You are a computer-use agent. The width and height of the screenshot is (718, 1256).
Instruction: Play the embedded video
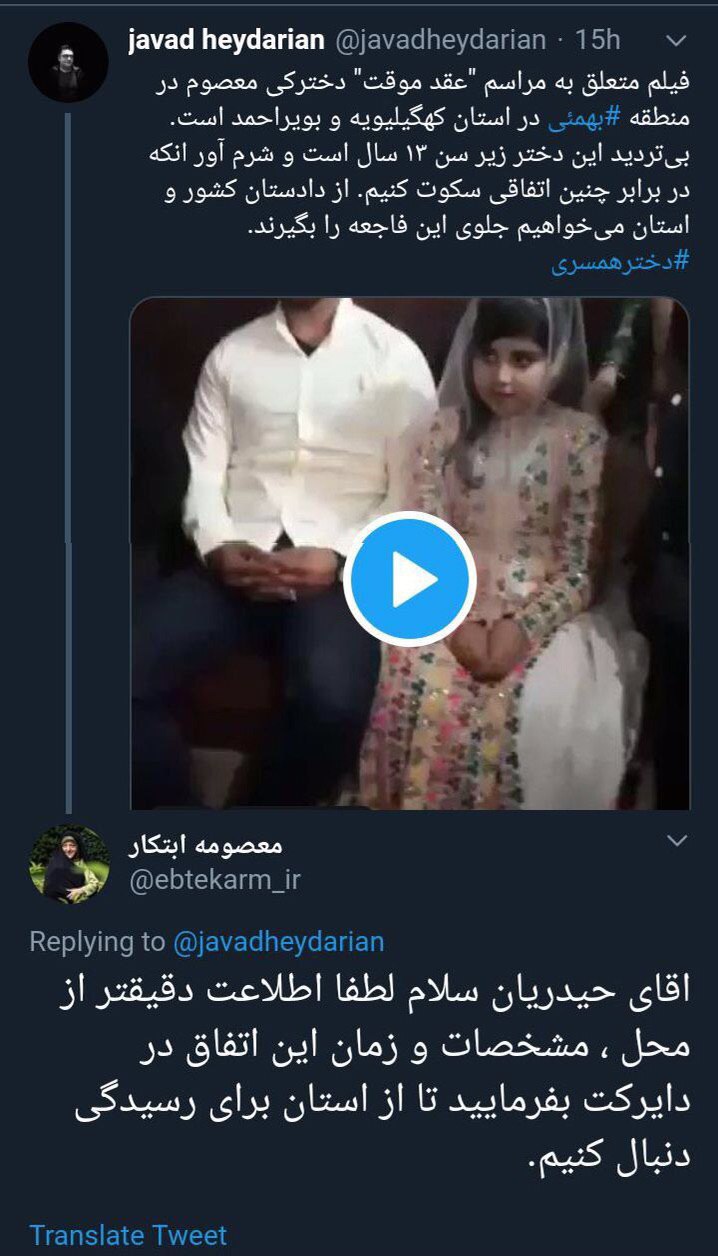coord(409,579)
